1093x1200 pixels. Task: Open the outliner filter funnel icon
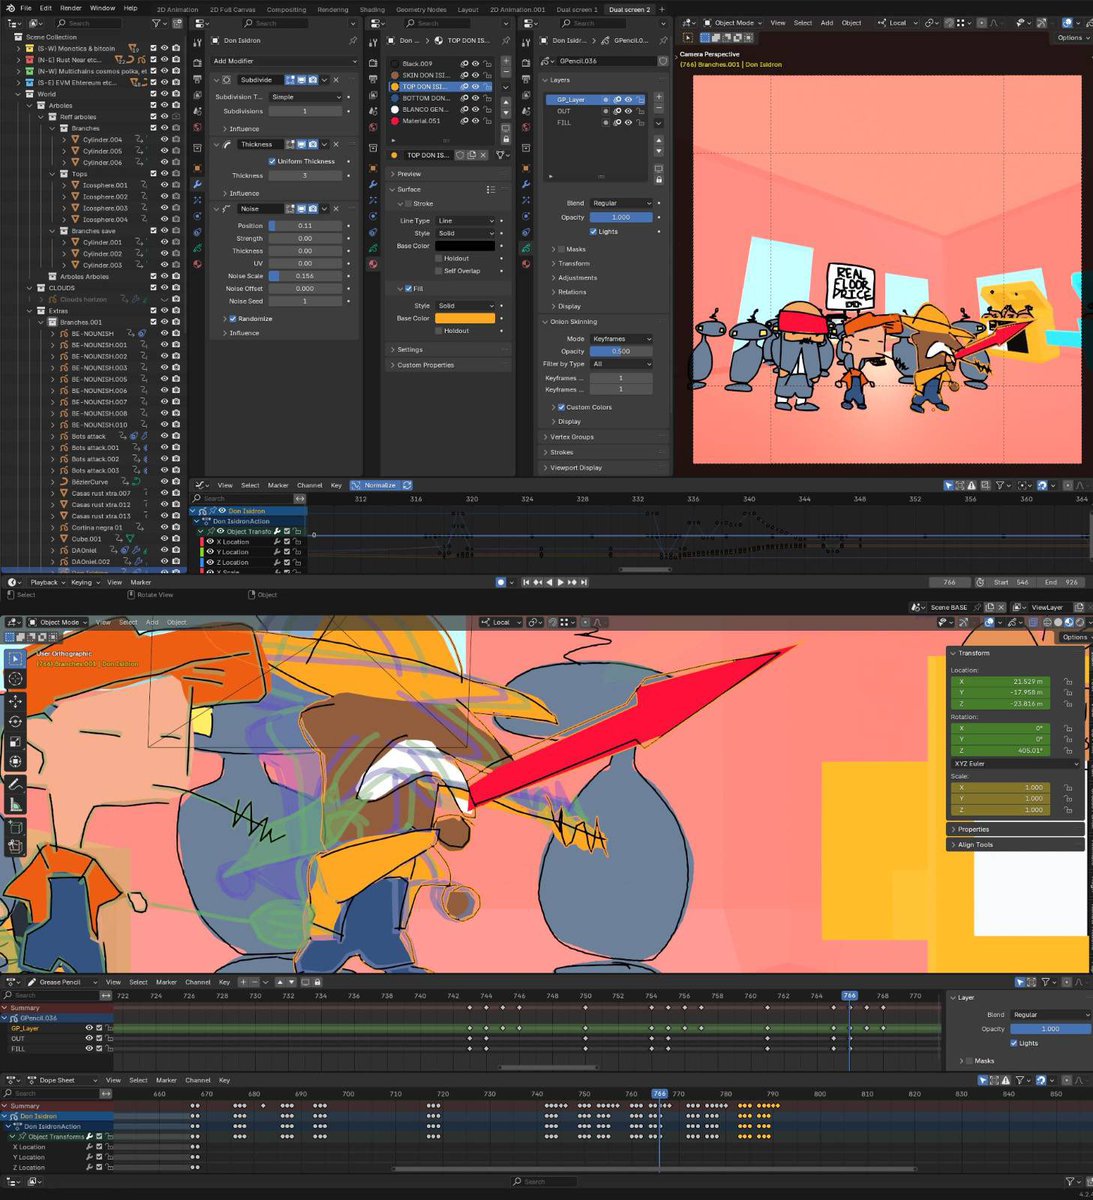pos(158,23)
